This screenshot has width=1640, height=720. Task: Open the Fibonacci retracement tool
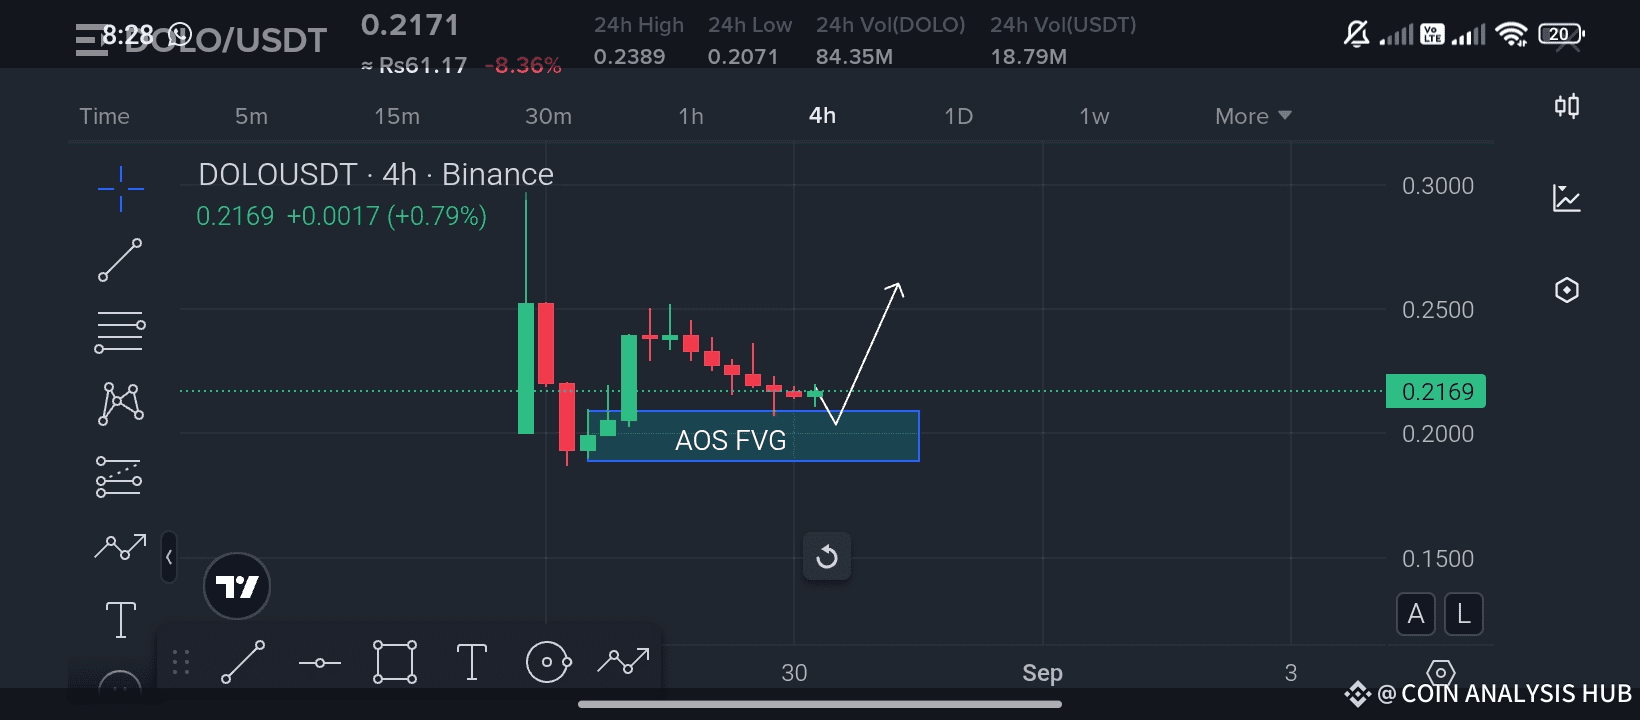(120, 333)
